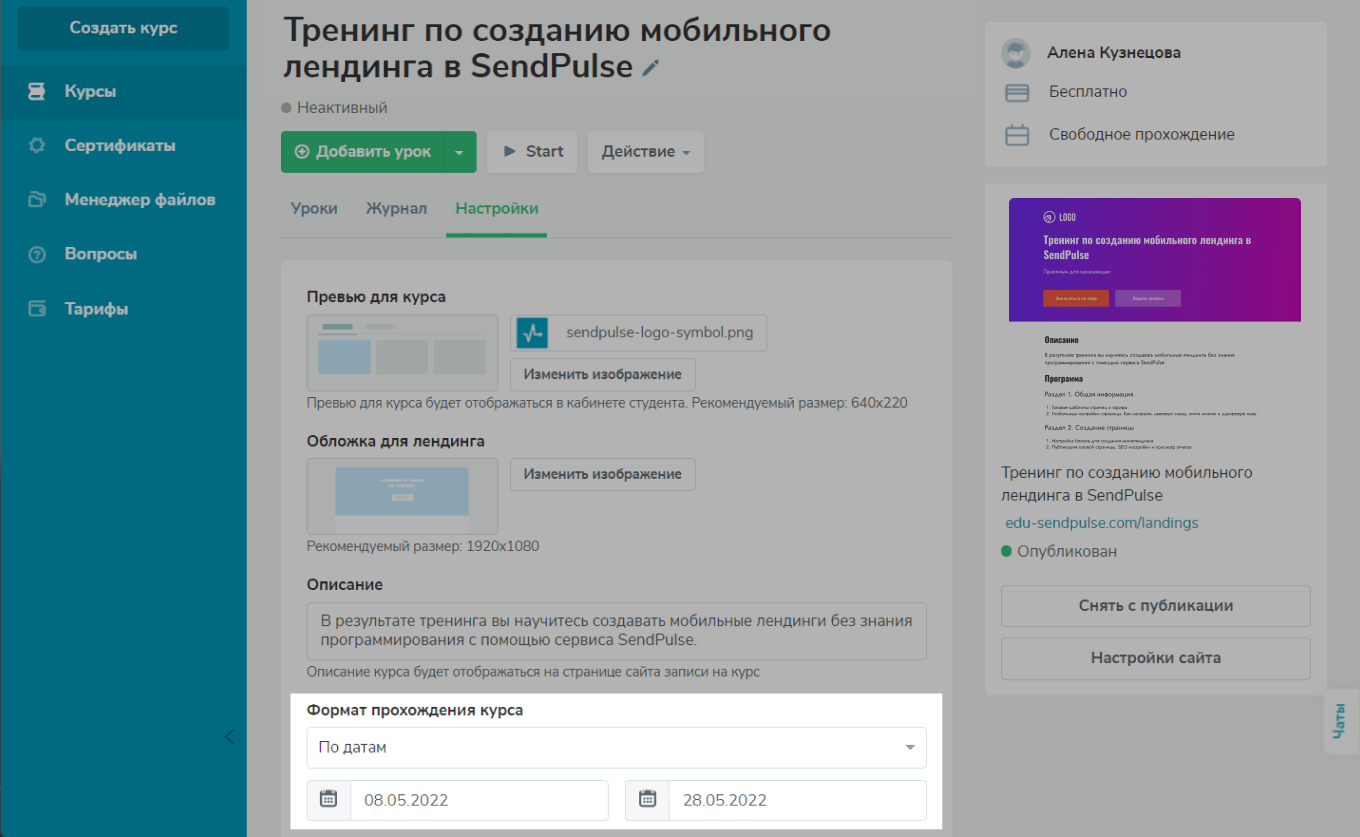Click the Создать курс button
The width and height of the screenshot is (1360, 837).
click(123, 28)
